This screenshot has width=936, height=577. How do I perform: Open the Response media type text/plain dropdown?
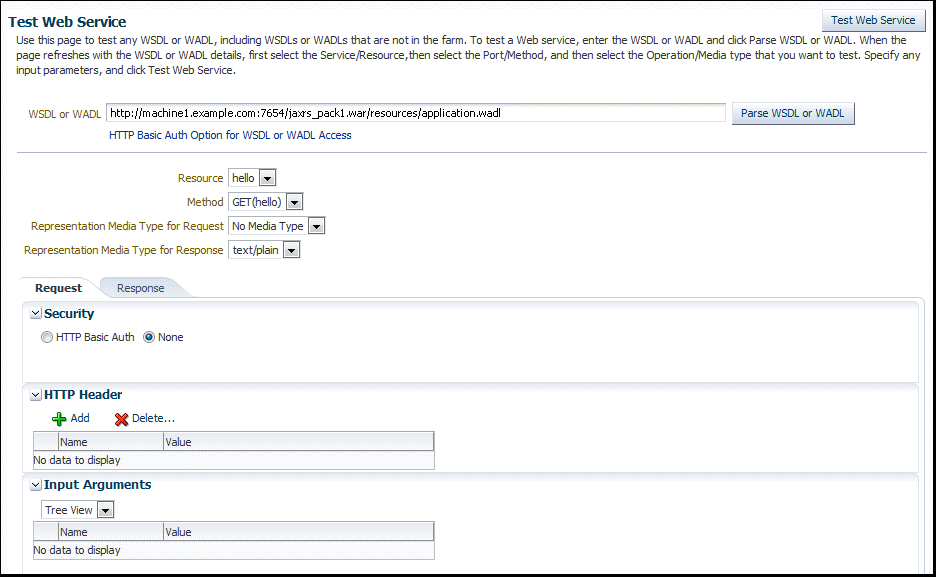coord(264,250)
